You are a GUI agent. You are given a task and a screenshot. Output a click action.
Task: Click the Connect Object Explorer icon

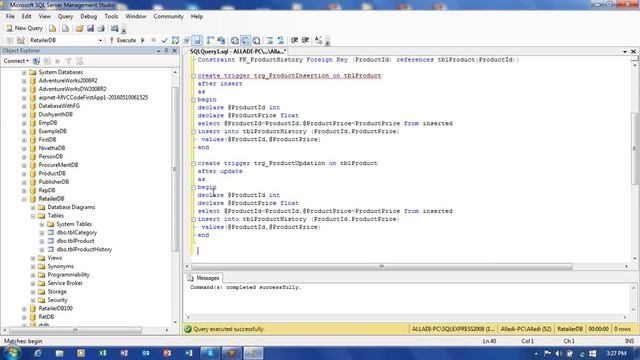pyautogui.click(x=36, y=61)
